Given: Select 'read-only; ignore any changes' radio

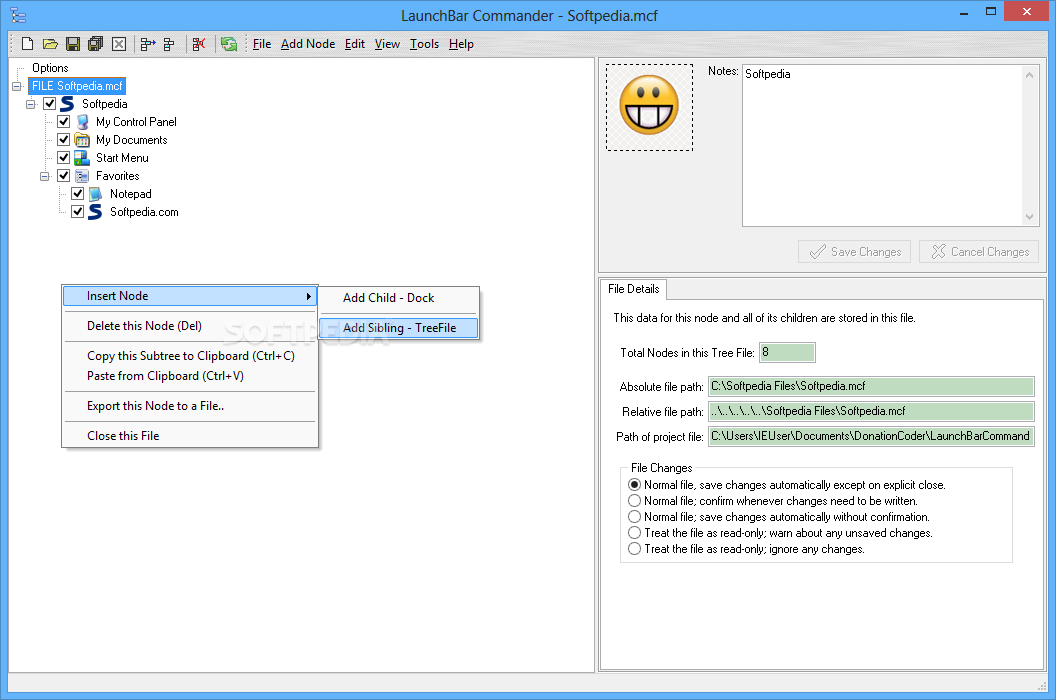Looking at the screenshot, I should 634,549.
